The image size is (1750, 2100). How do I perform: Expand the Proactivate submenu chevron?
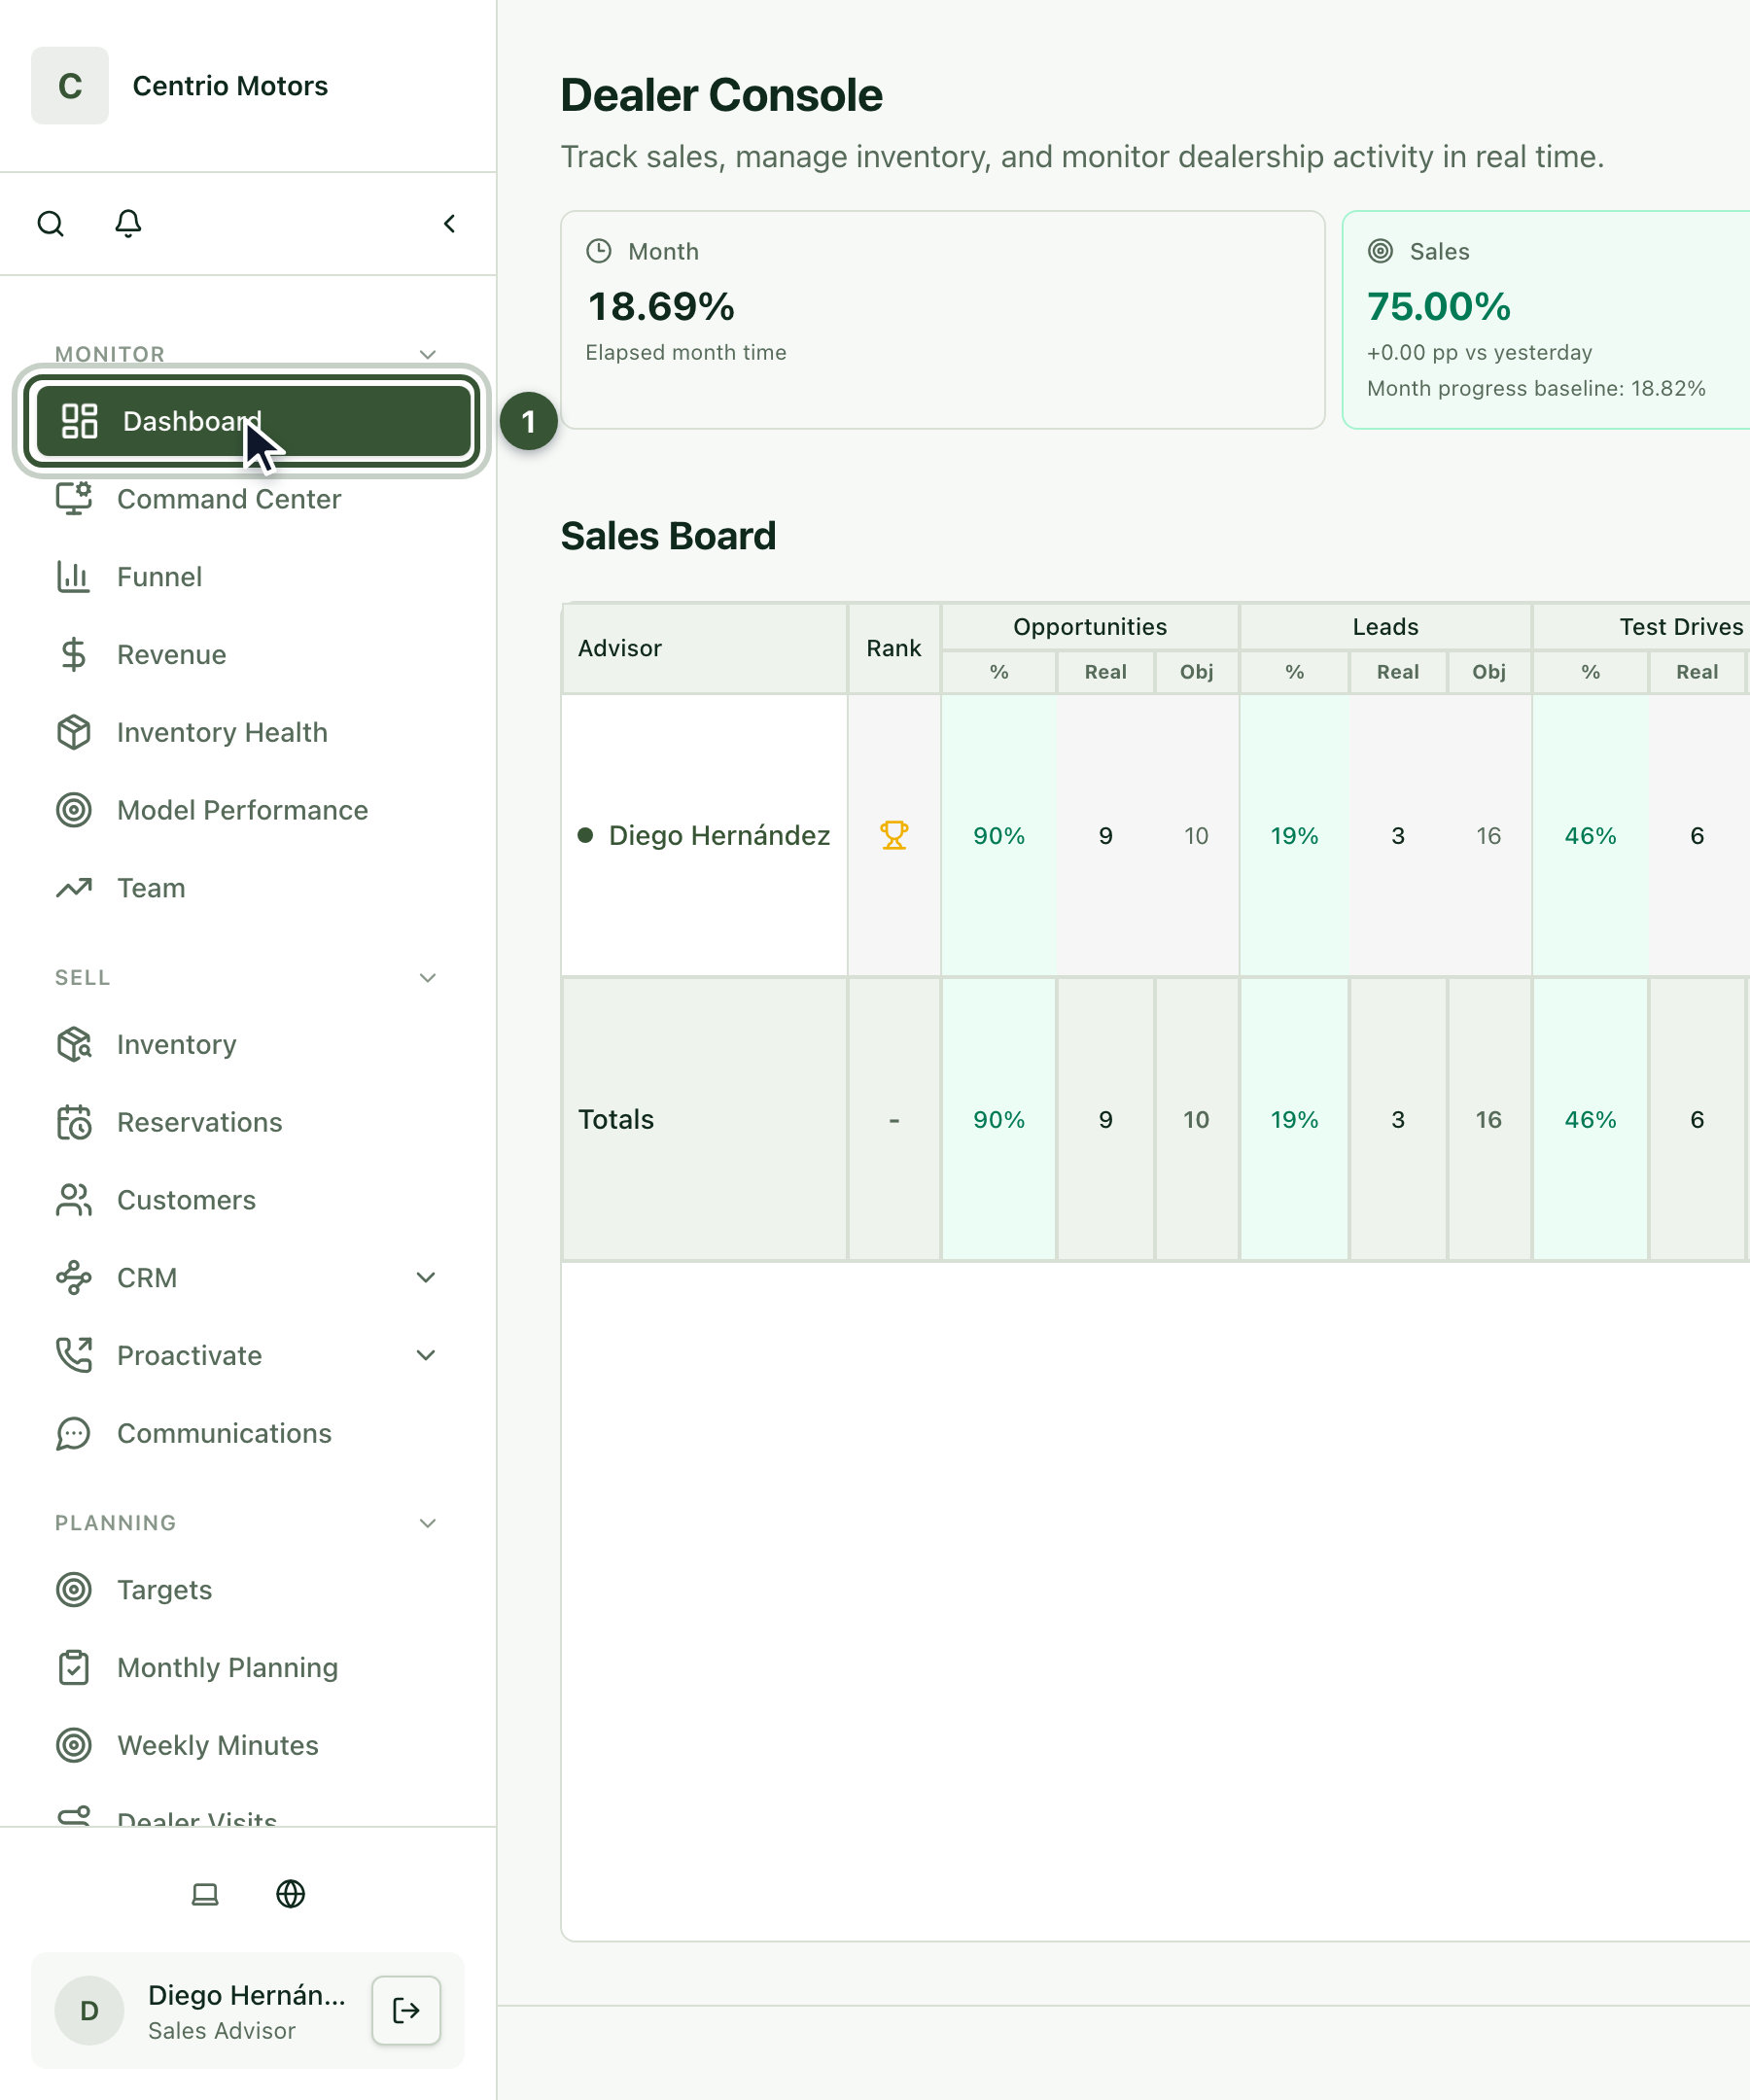[x=426, y=1355]
